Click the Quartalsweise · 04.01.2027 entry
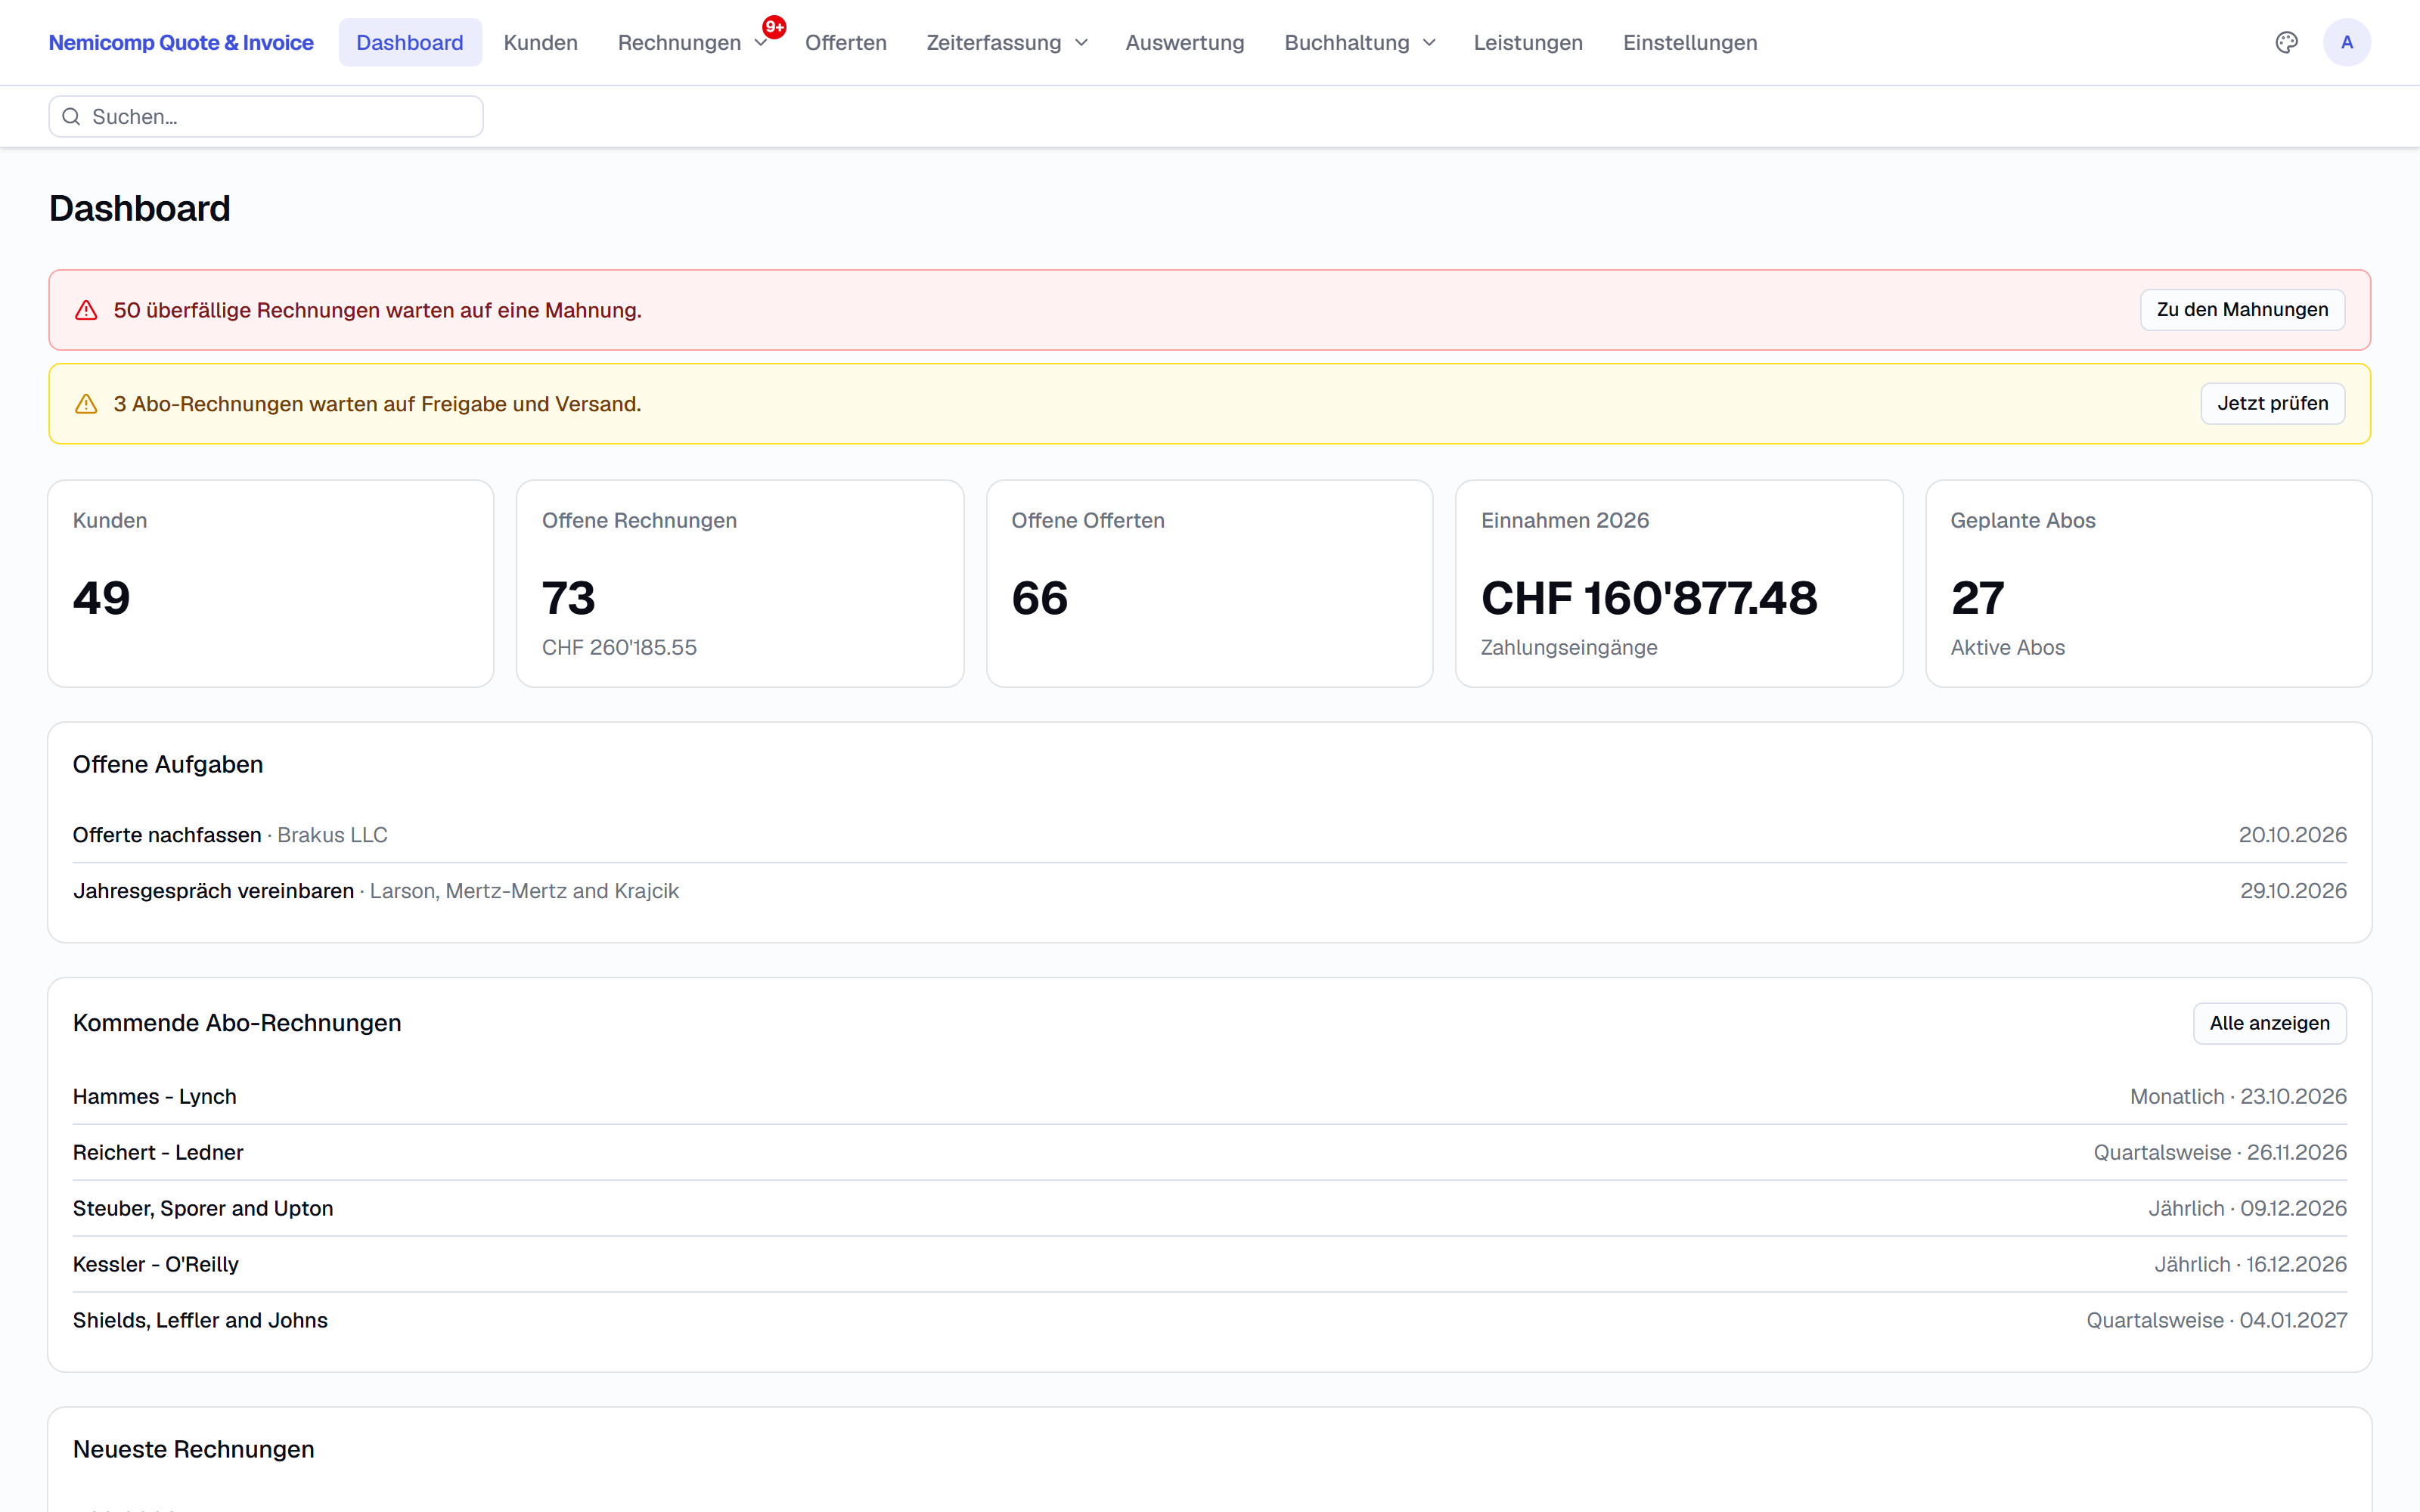This screenshot has height=1512, width=2420. (x=2216, y=1321)
